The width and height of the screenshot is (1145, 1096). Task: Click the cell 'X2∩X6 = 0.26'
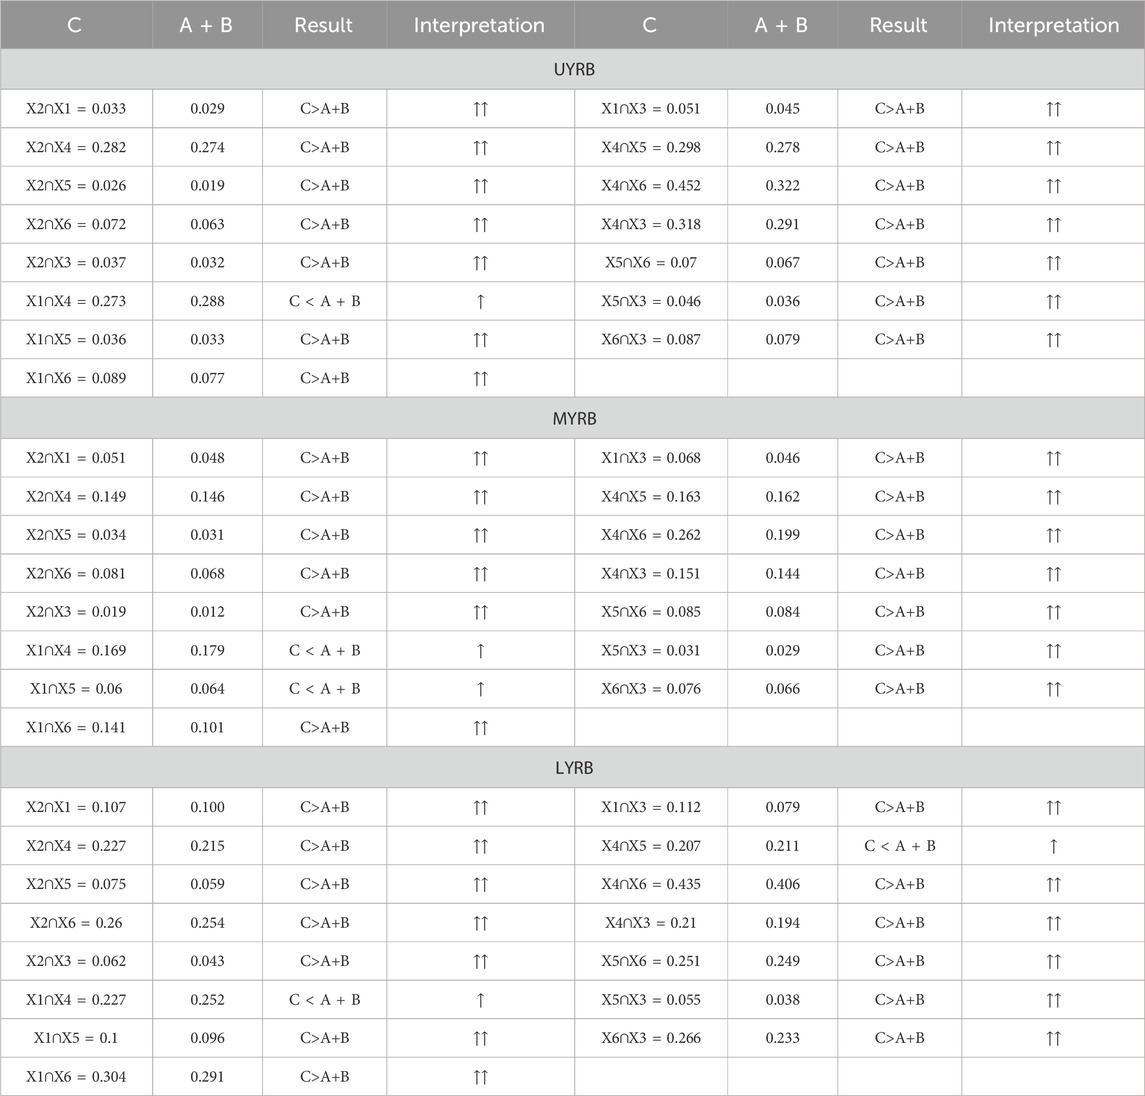(x=76, y=923)
